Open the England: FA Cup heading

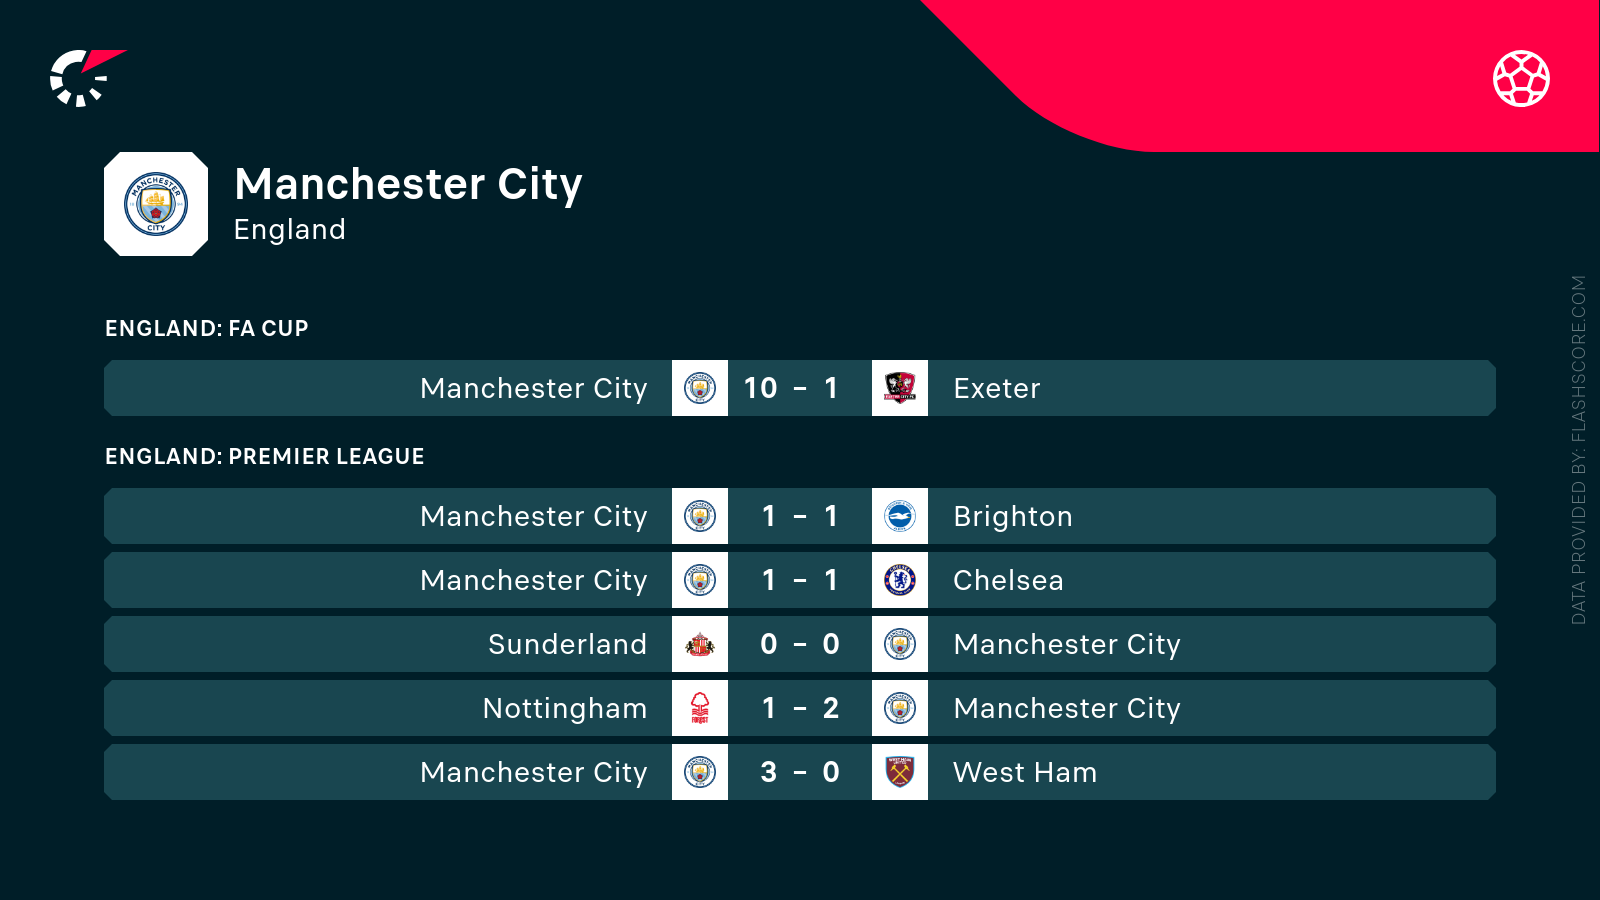(x=207, y=328)
